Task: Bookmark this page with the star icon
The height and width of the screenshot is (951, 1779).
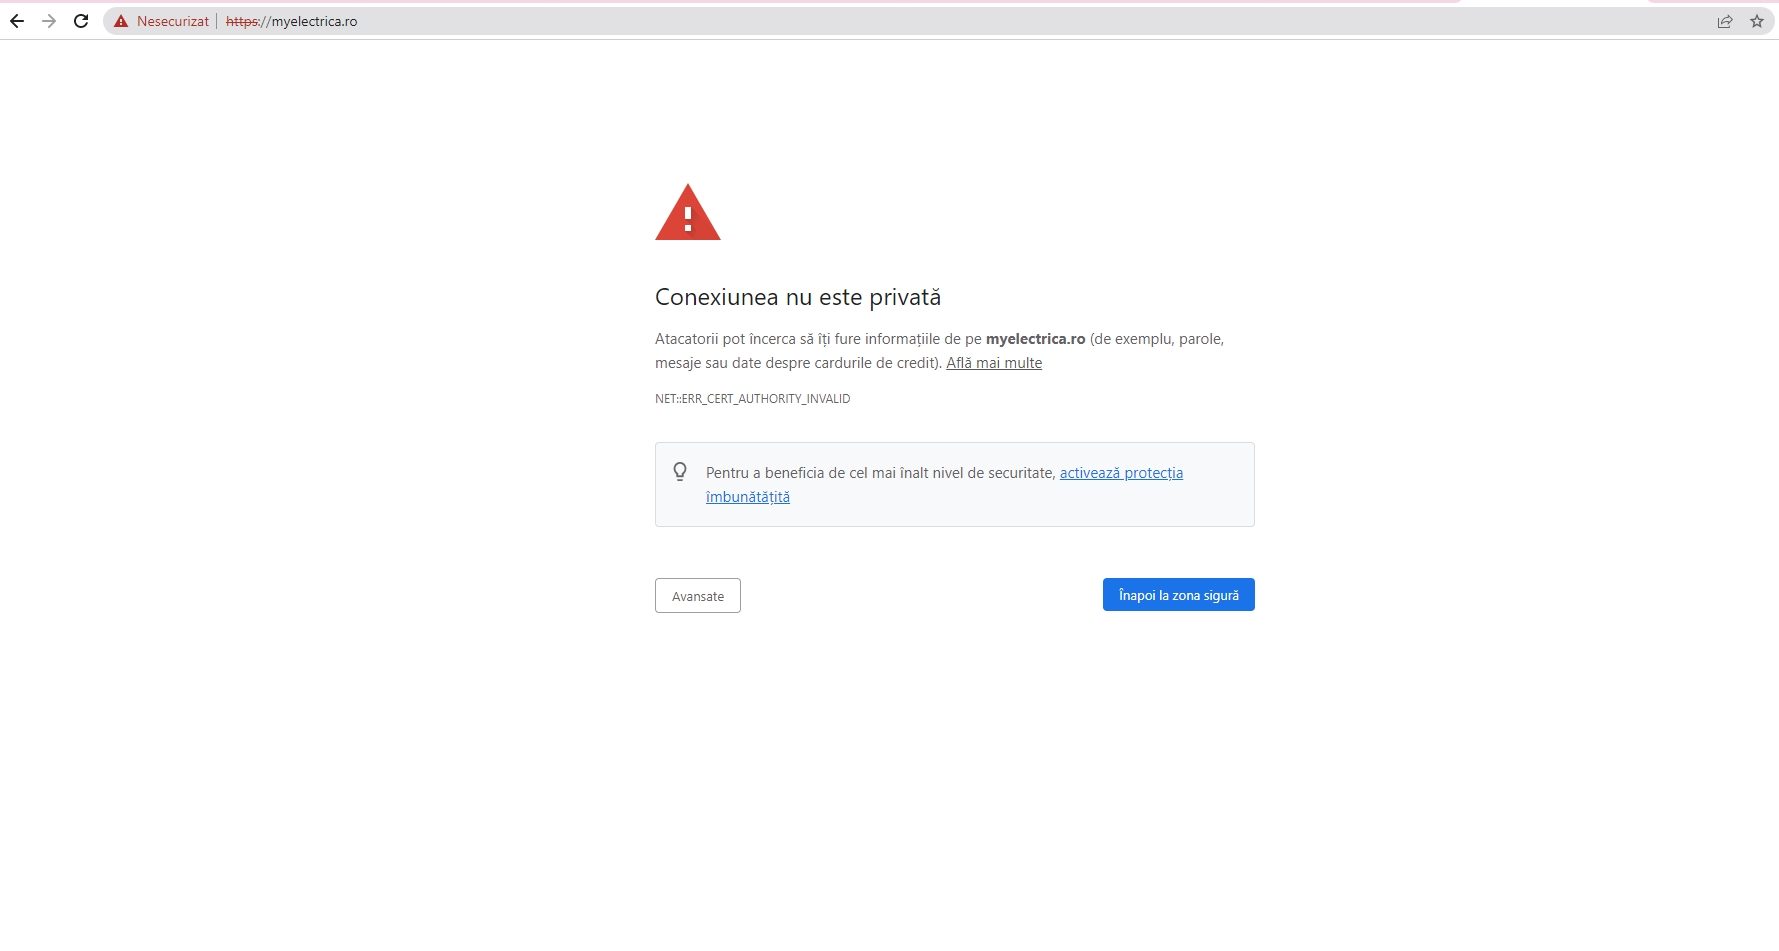Action: (x=1757, y=21)
